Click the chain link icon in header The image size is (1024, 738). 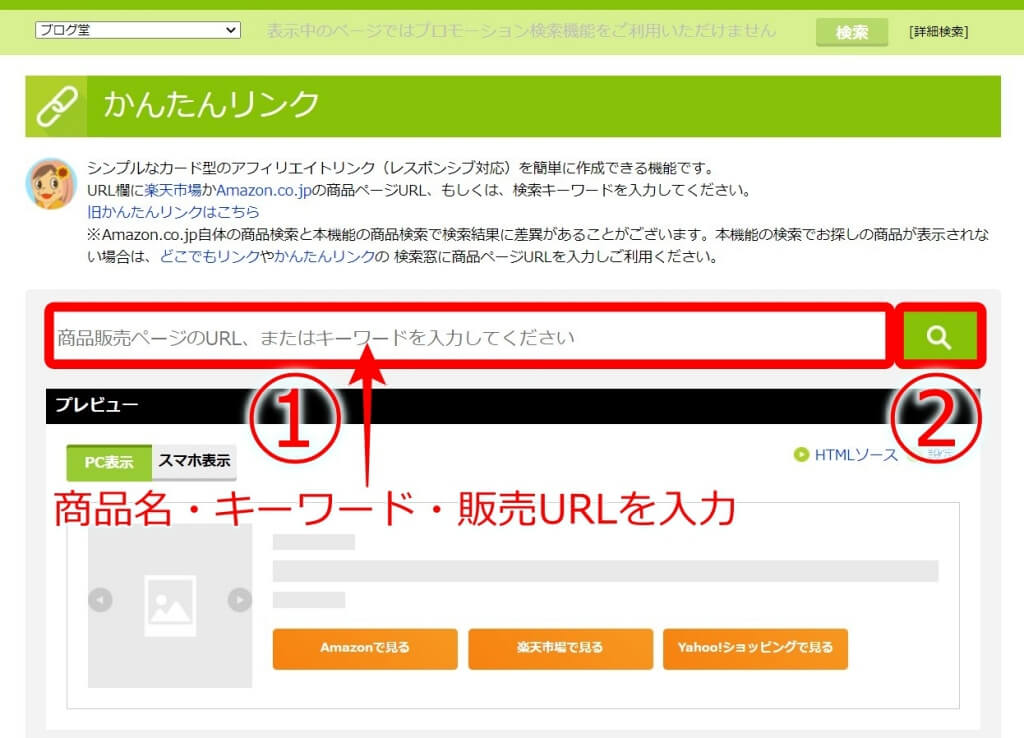(57, 106)
